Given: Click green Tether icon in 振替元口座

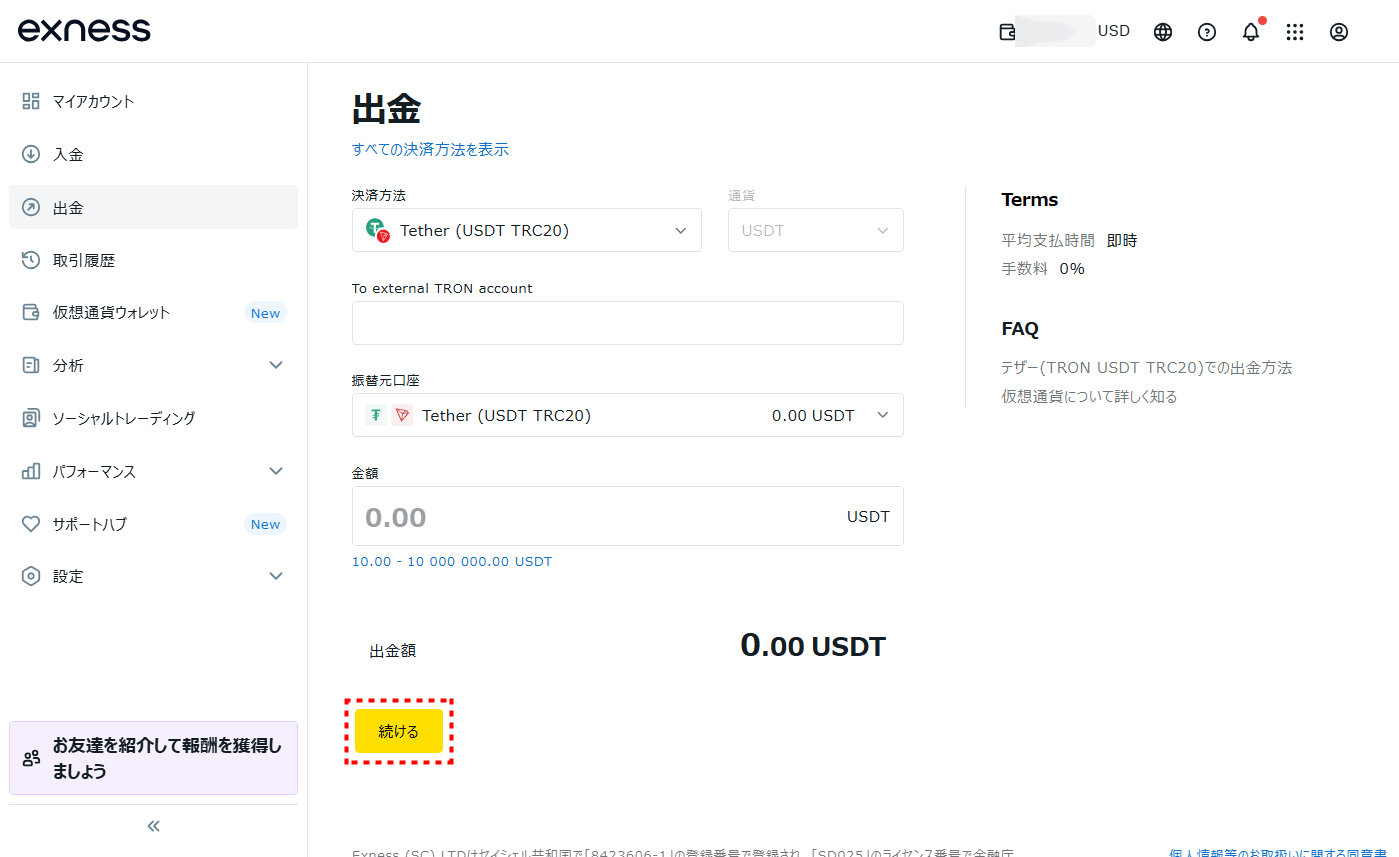Looking at the screenshot, I should [x=376, y=415].
